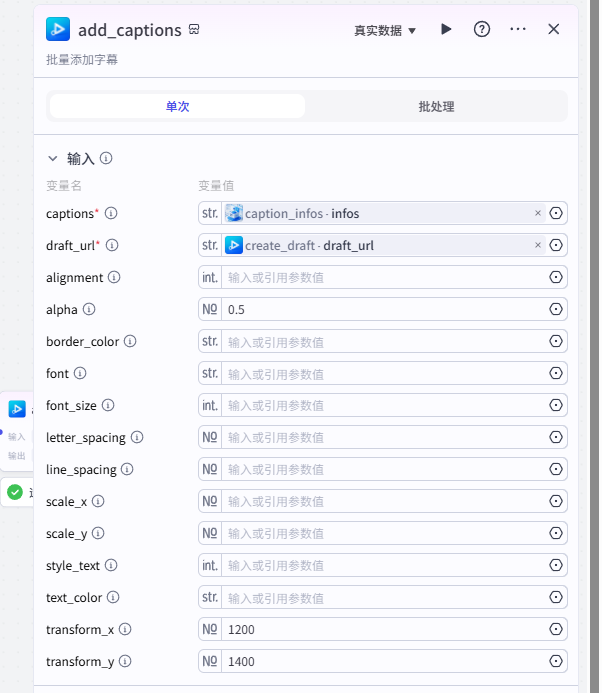Screen dimensions: 602x693
Task: Show info for letter_spacing parameter
Action: (x=137, y=437)
